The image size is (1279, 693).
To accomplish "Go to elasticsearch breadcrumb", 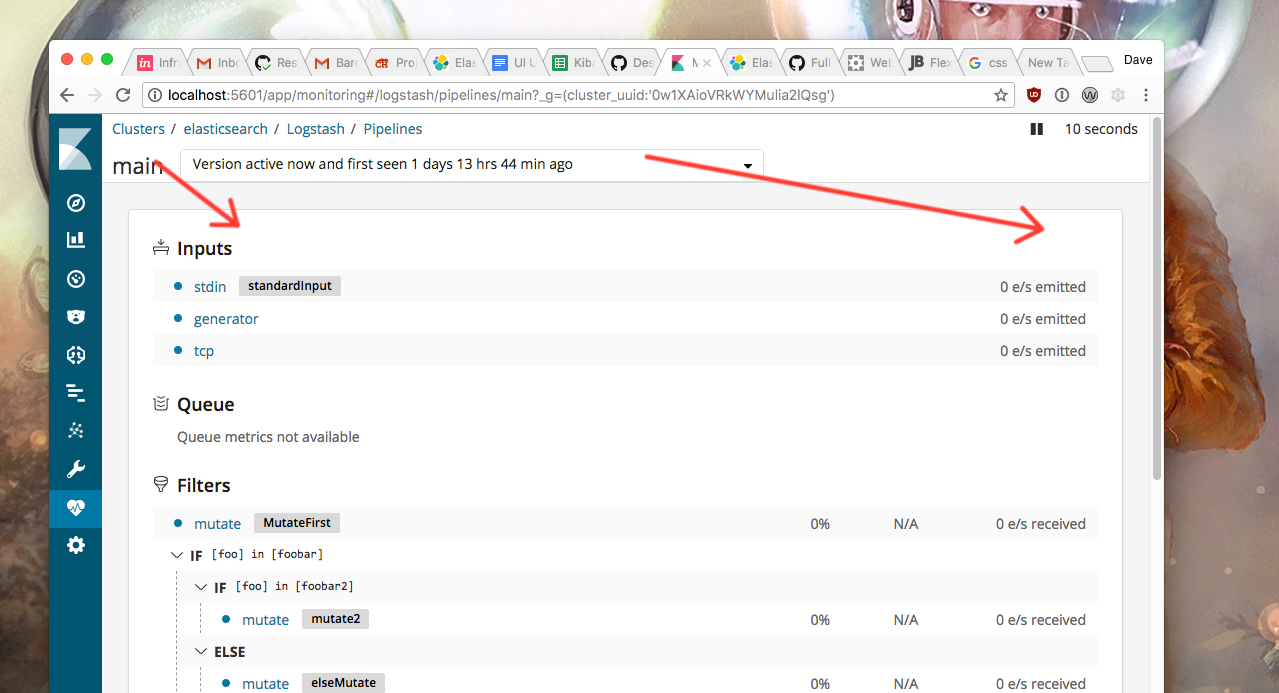I will [x=226, y=129].
